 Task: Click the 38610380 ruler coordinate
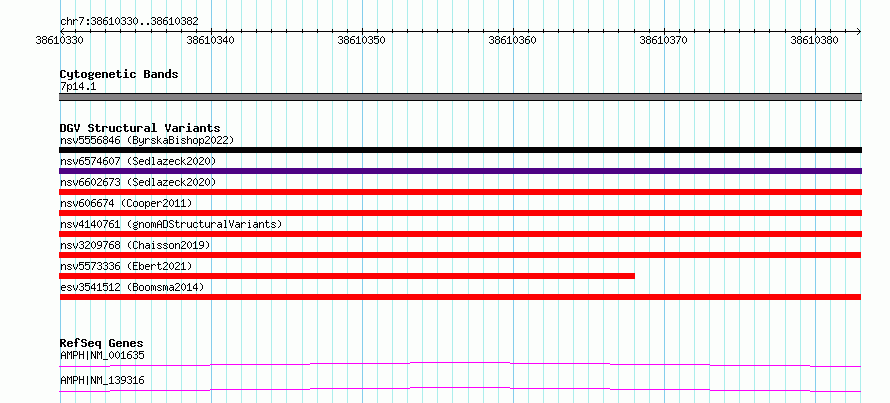[815, 40]
